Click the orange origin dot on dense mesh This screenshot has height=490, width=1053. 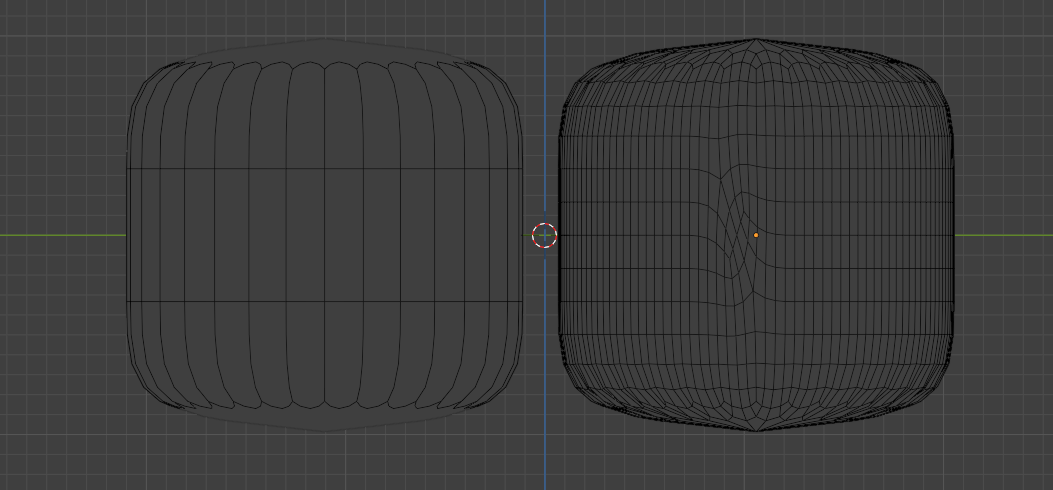click(x=756, y=236)
